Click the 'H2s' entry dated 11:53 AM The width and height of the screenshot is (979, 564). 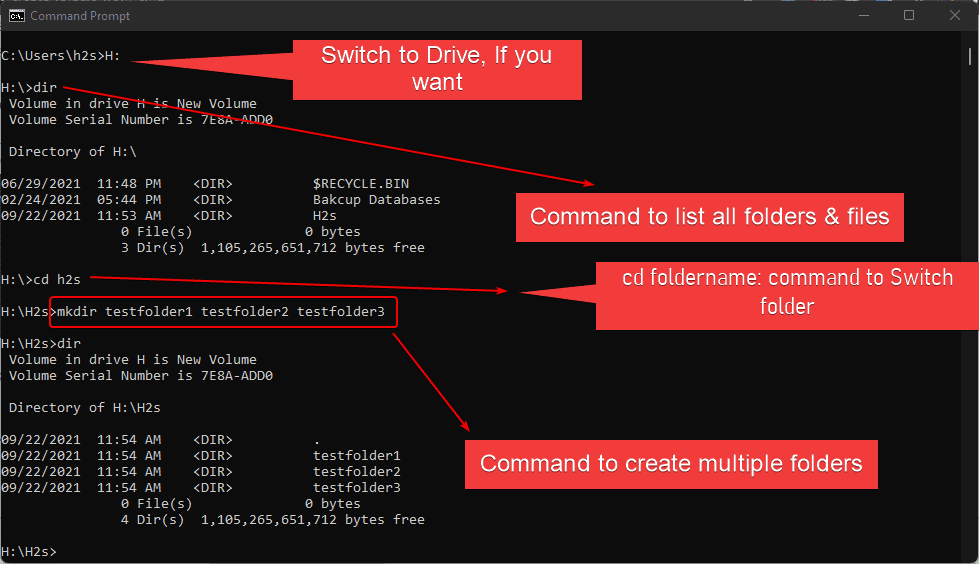point(325,216)
